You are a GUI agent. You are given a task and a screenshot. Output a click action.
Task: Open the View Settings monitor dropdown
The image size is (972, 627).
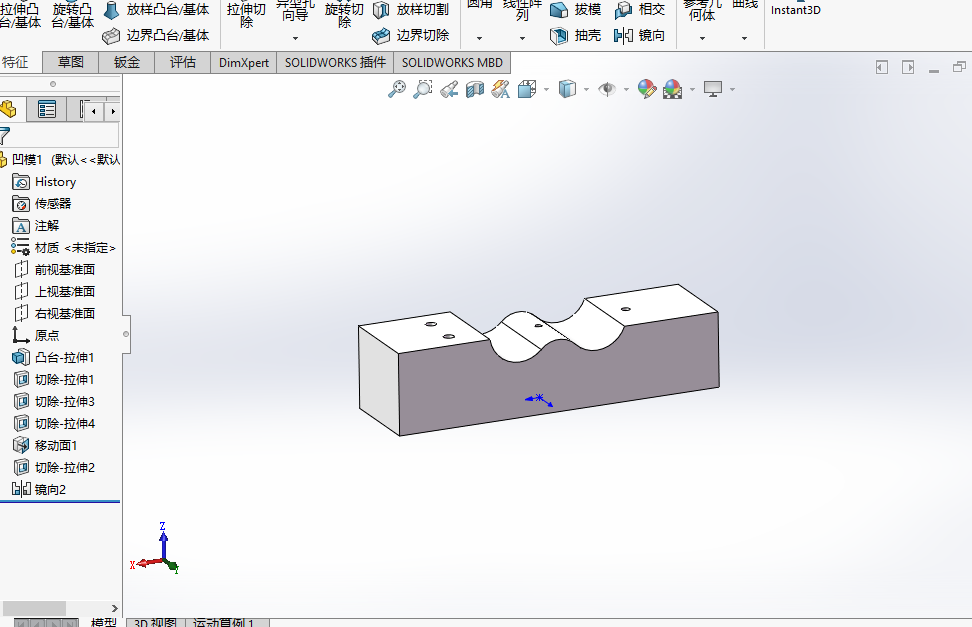[x=732, y=89]
